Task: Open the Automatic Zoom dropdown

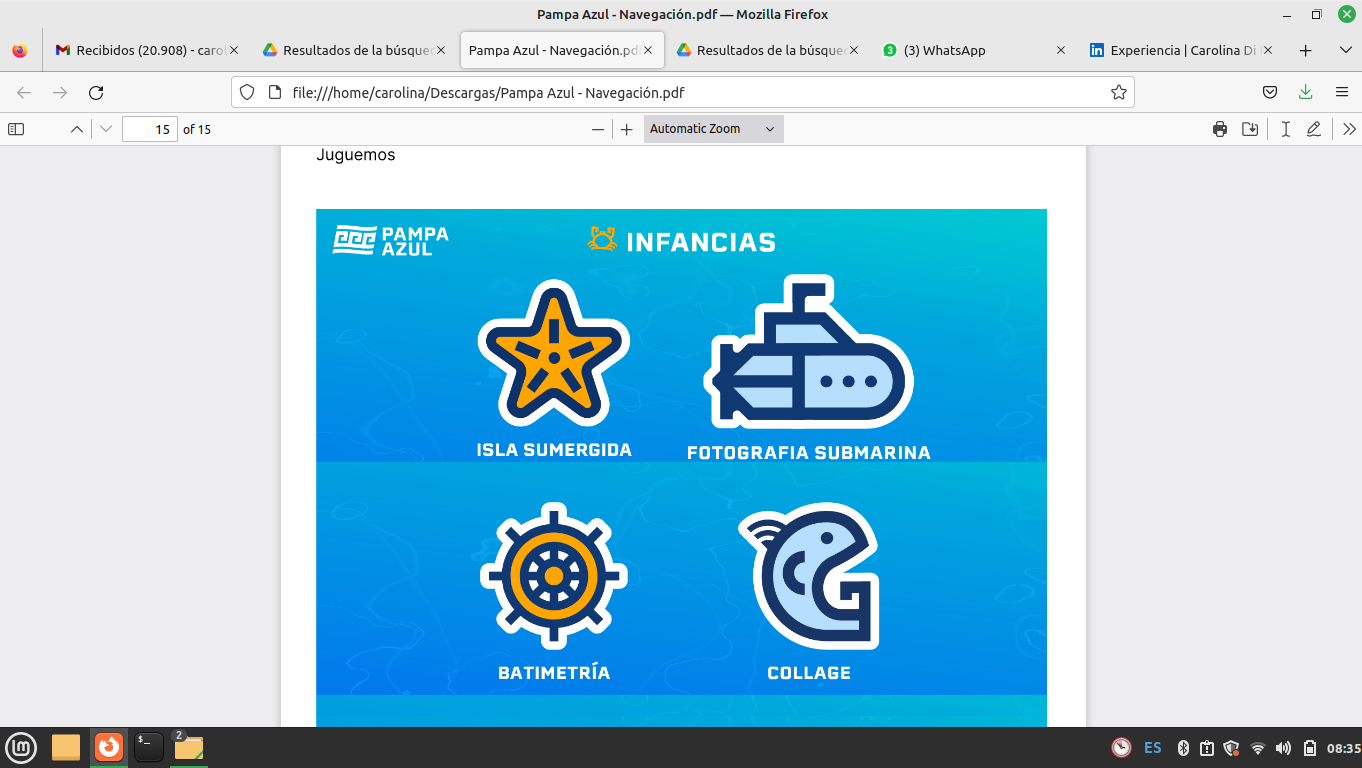Action: pyautogui.click(x=713, y=129)
